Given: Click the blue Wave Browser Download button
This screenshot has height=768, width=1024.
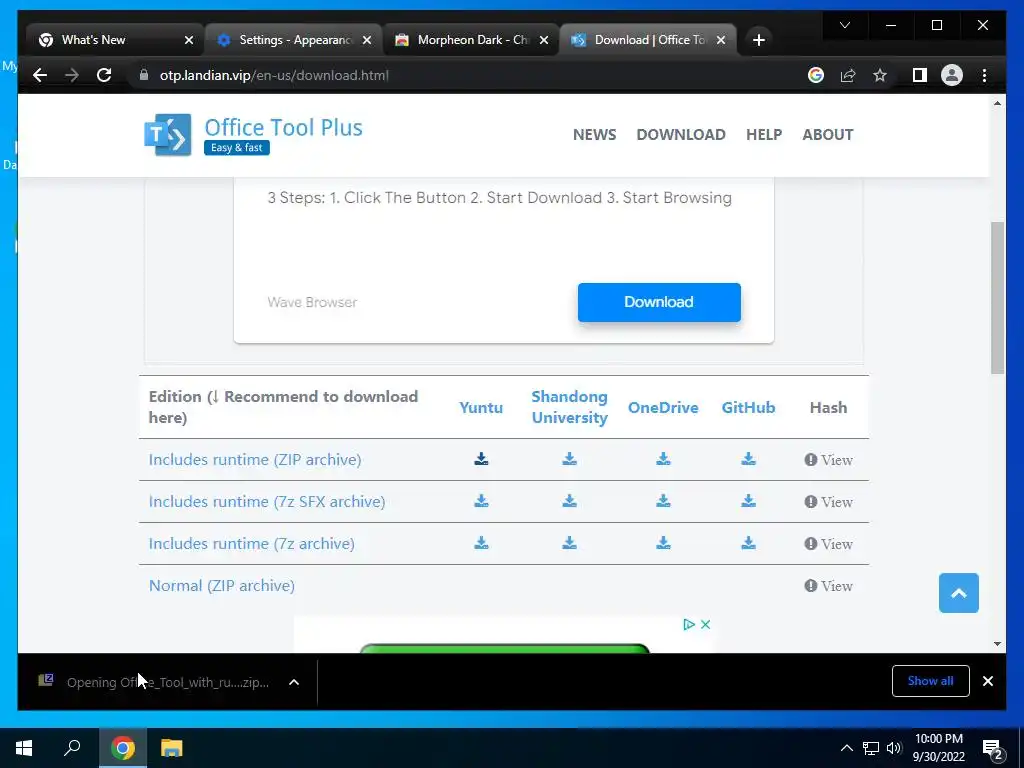Looking at the screenshot, I should 659,302.
